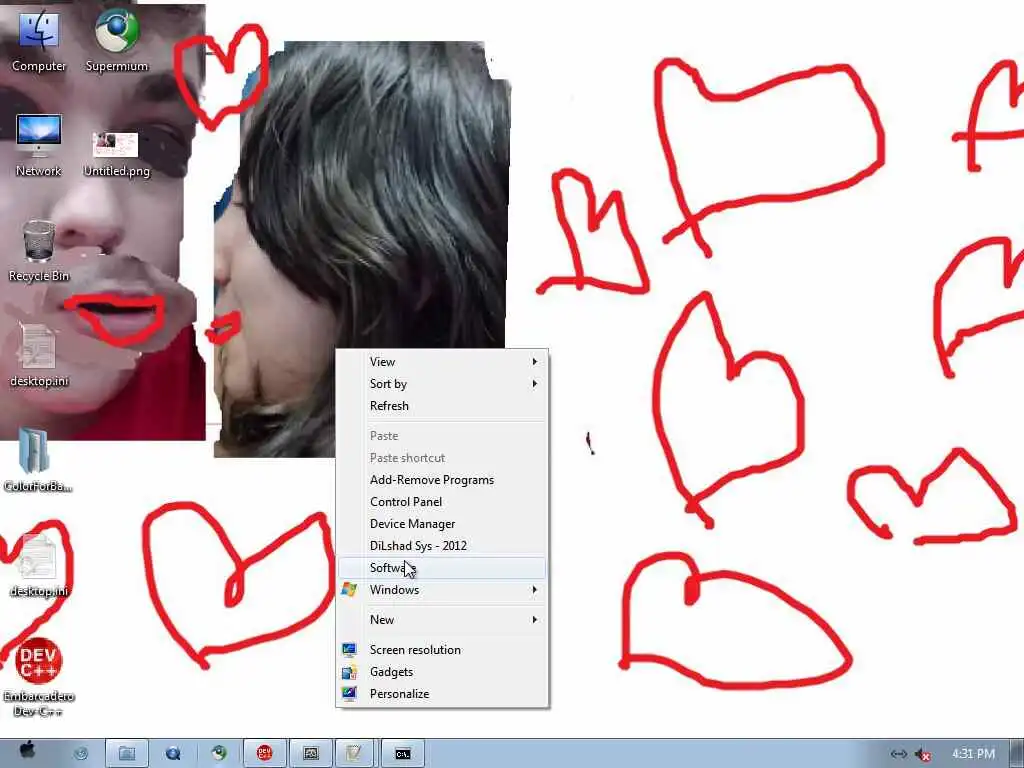Switch to the picture viewer taskbar button
Viewport: 1024px width, 768px height.
[x=311, y=754]
